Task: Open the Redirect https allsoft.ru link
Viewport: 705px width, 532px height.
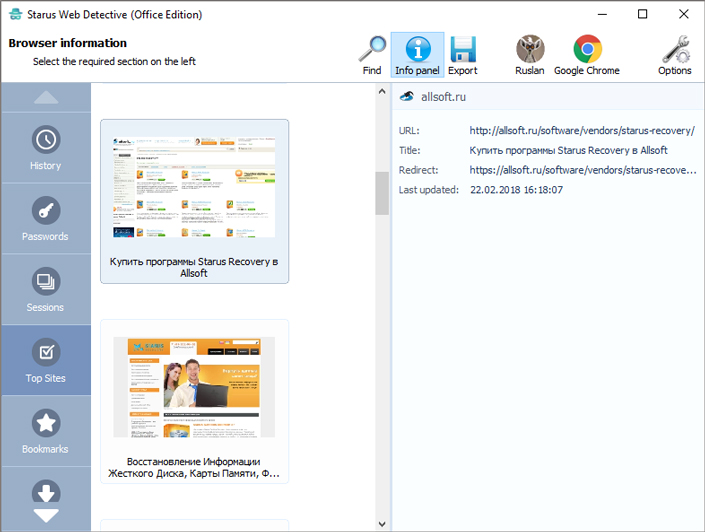Action: pyautogui.click(x=583, y=170)
